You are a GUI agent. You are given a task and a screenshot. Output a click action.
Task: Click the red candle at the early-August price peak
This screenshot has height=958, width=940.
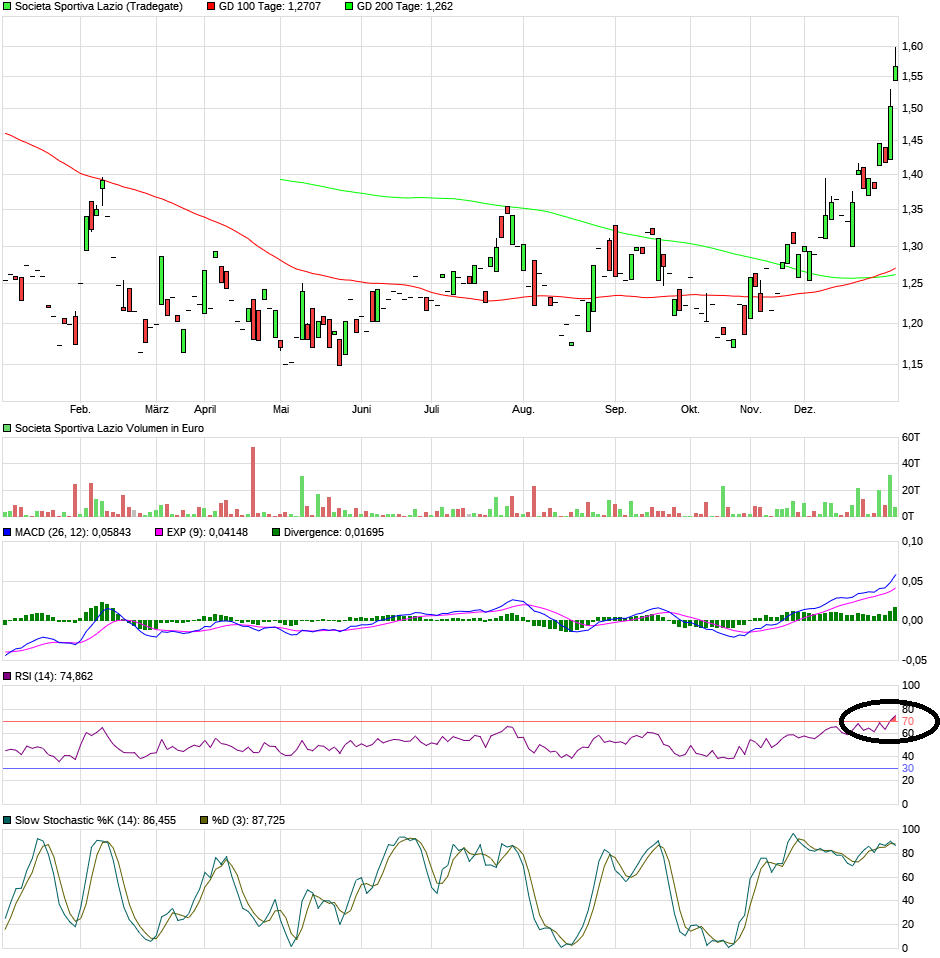pos(507,210)
